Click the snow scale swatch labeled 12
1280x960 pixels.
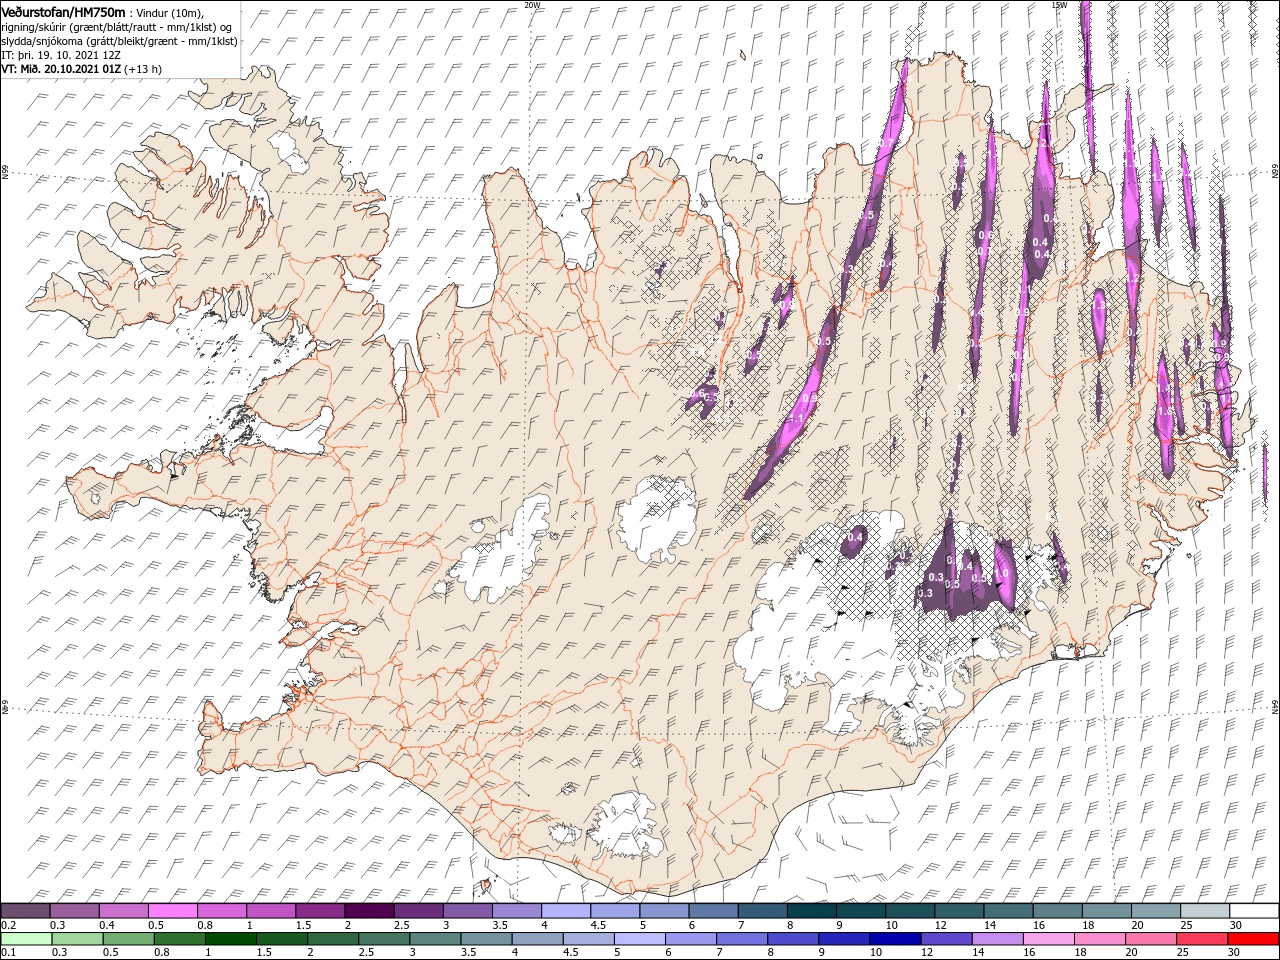959,911
